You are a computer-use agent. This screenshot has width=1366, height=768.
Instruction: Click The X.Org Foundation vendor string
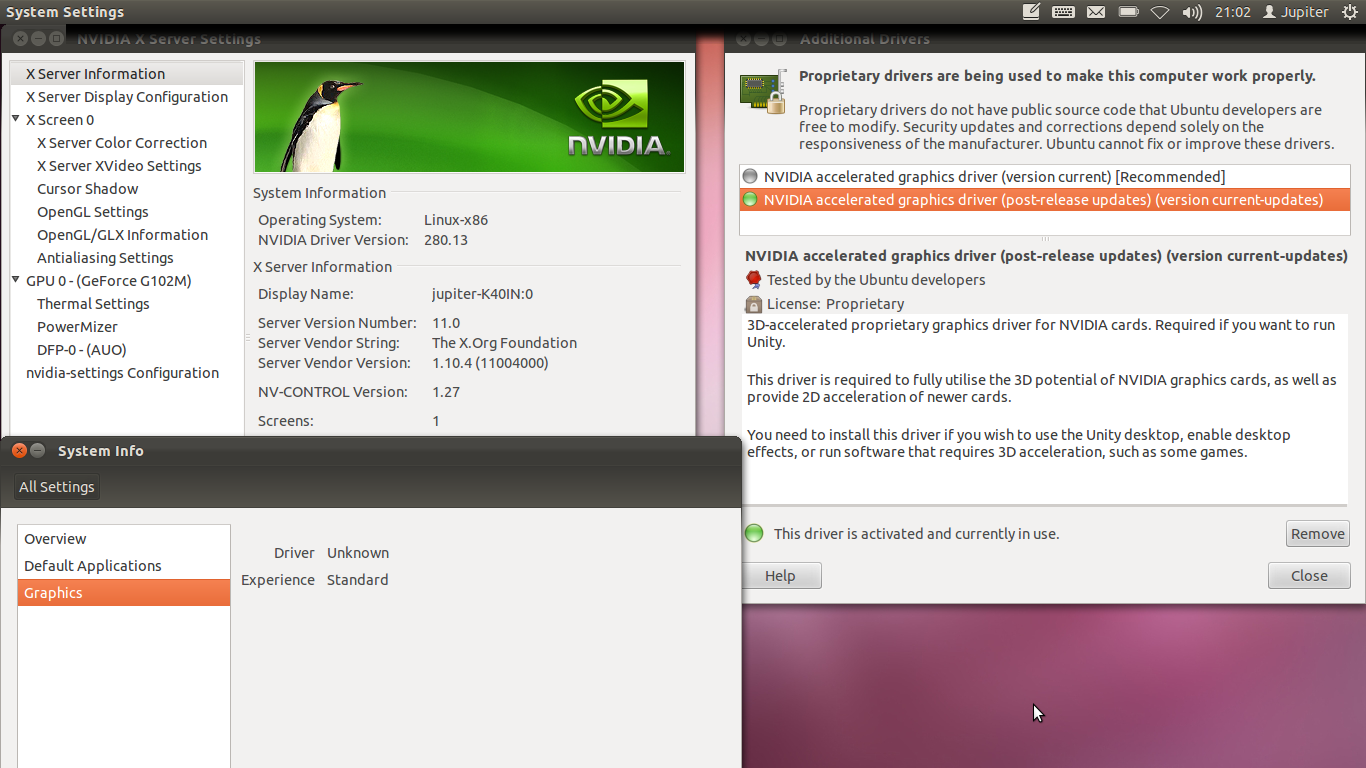(504, 343)
